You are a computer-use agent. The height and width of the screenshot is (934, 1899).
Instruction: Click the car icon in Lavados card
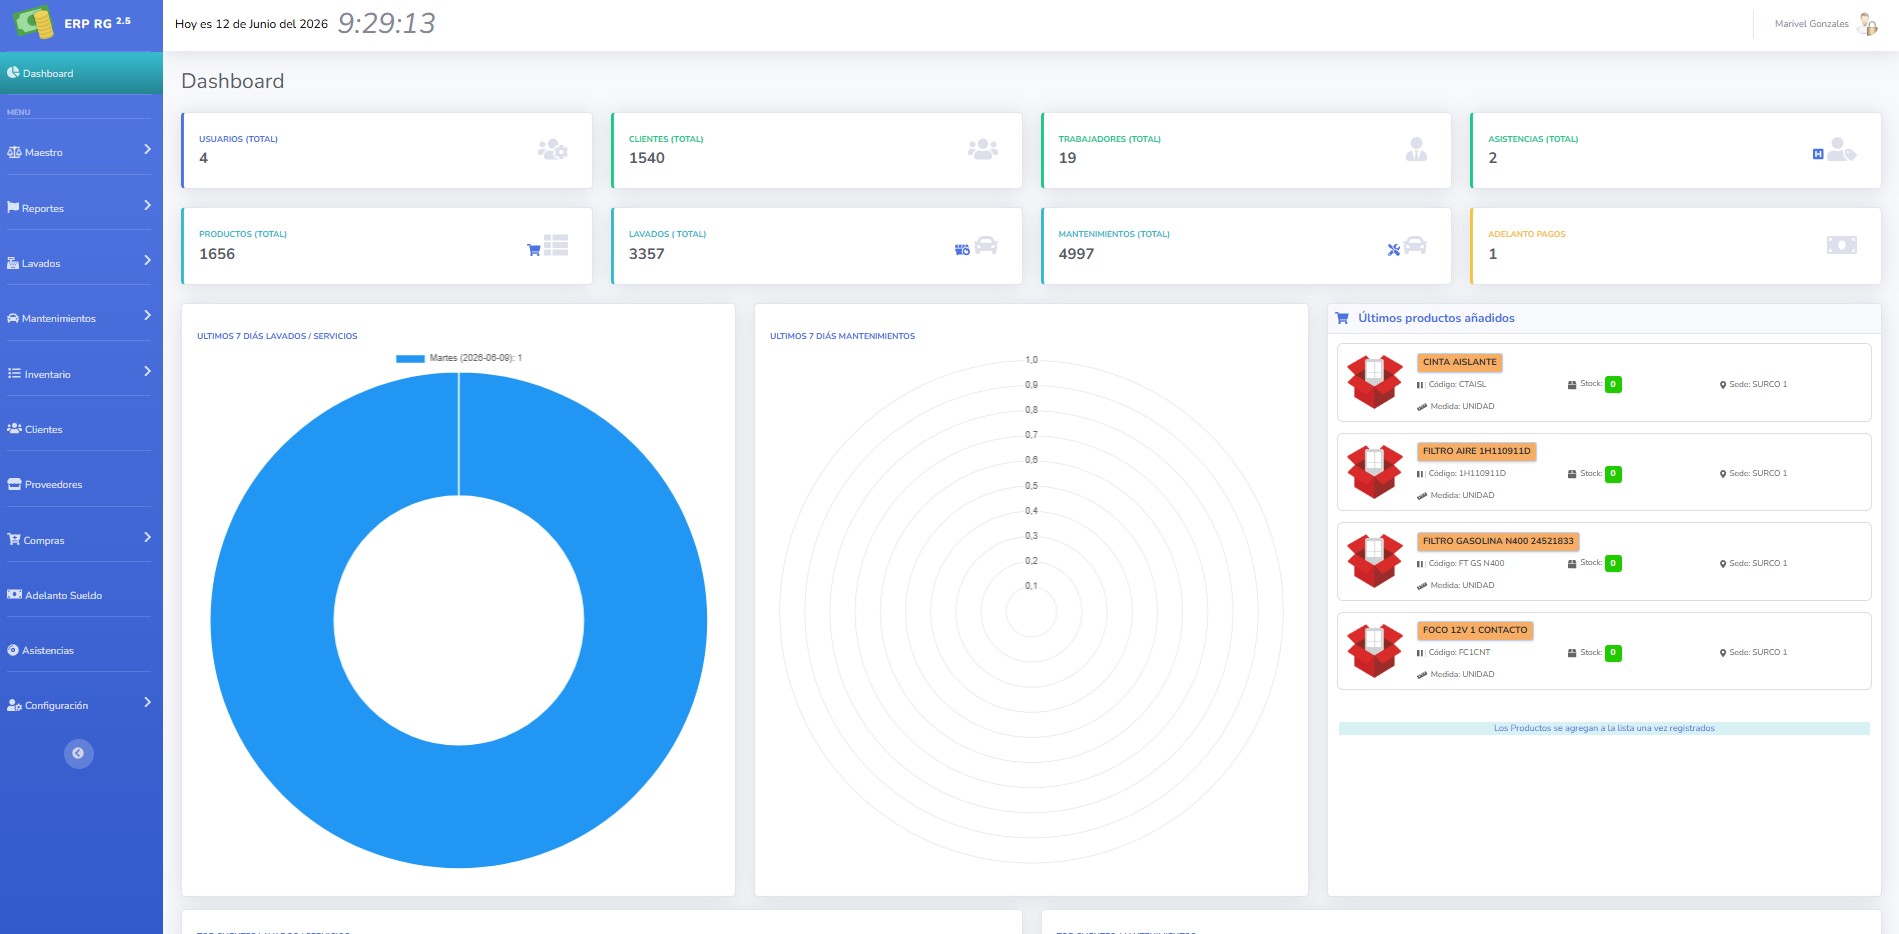click(x=986, y=245)
